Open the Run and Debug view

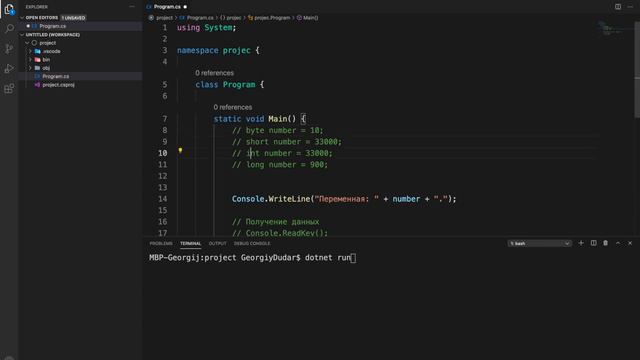(9, 68)
